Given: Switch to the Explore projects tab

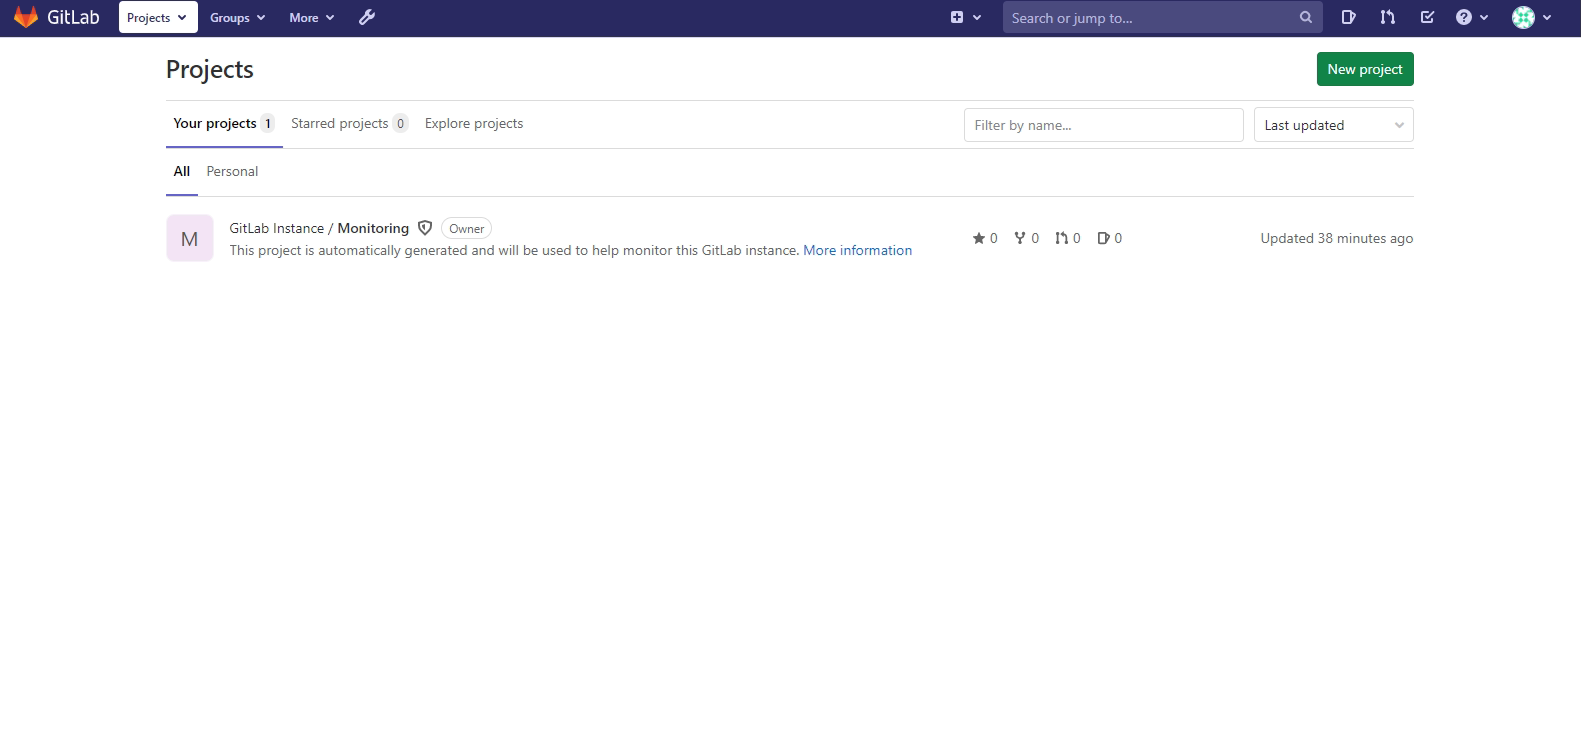Looking at the screenshot, I should [x=474, y=123].
